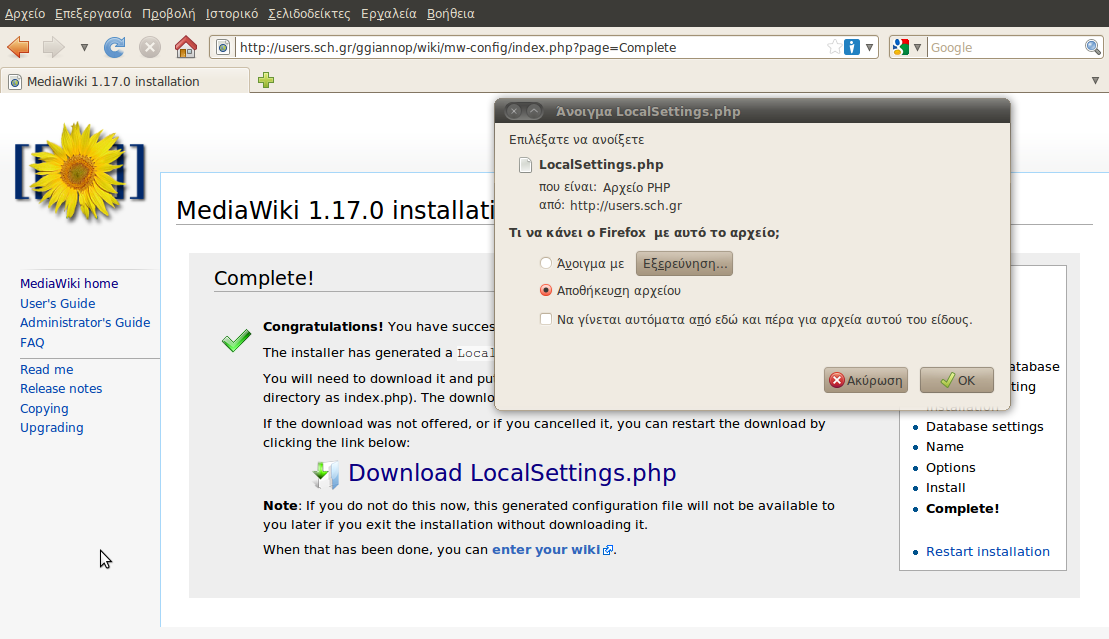Click the Restart installation link
This screenshot has width=1109, height=639.
(x=987, y=551)
